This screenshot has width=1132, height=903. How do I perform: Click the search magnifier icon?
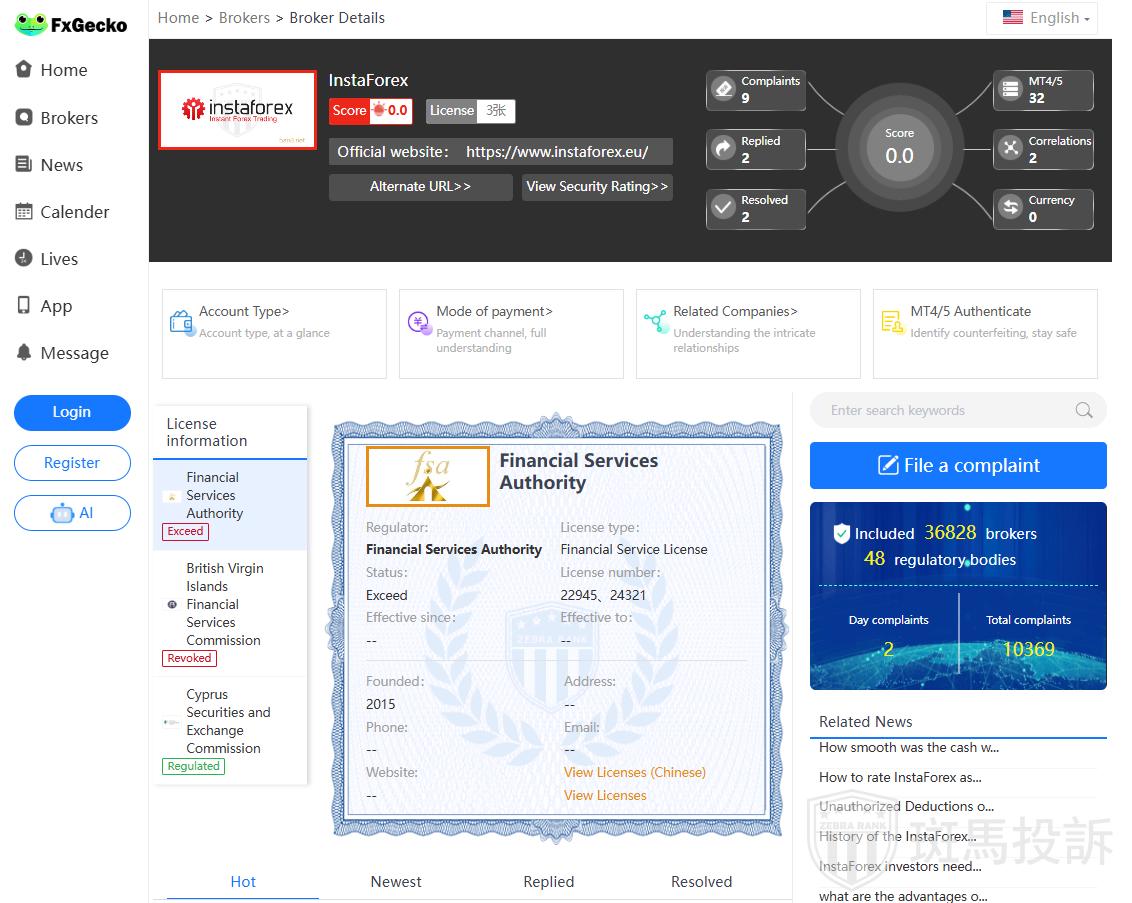coord(1083,410)
